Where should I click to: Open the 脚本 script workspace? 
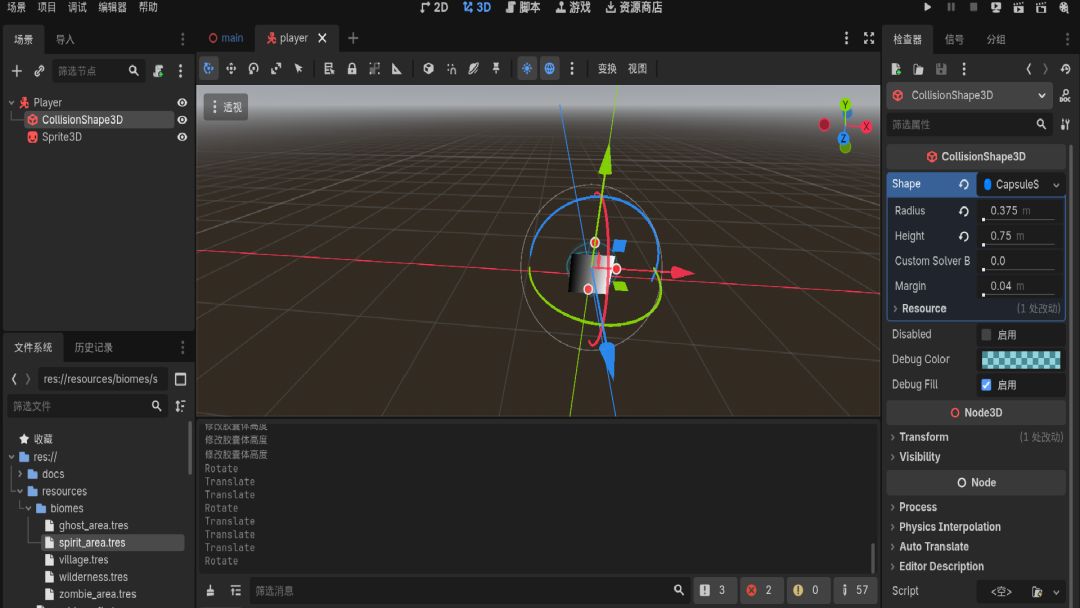point(523,8)
